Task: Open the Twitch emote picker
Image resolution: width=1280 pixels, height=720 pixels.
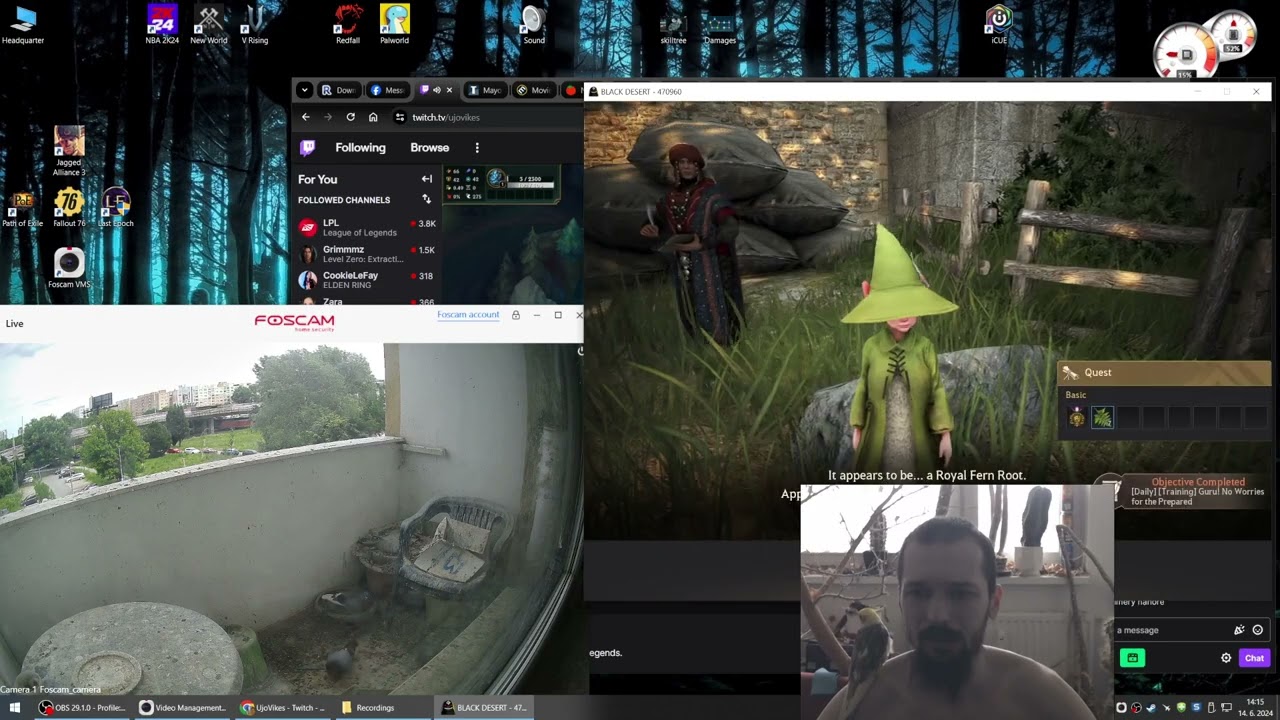Action: click(x=1257, y=630)
